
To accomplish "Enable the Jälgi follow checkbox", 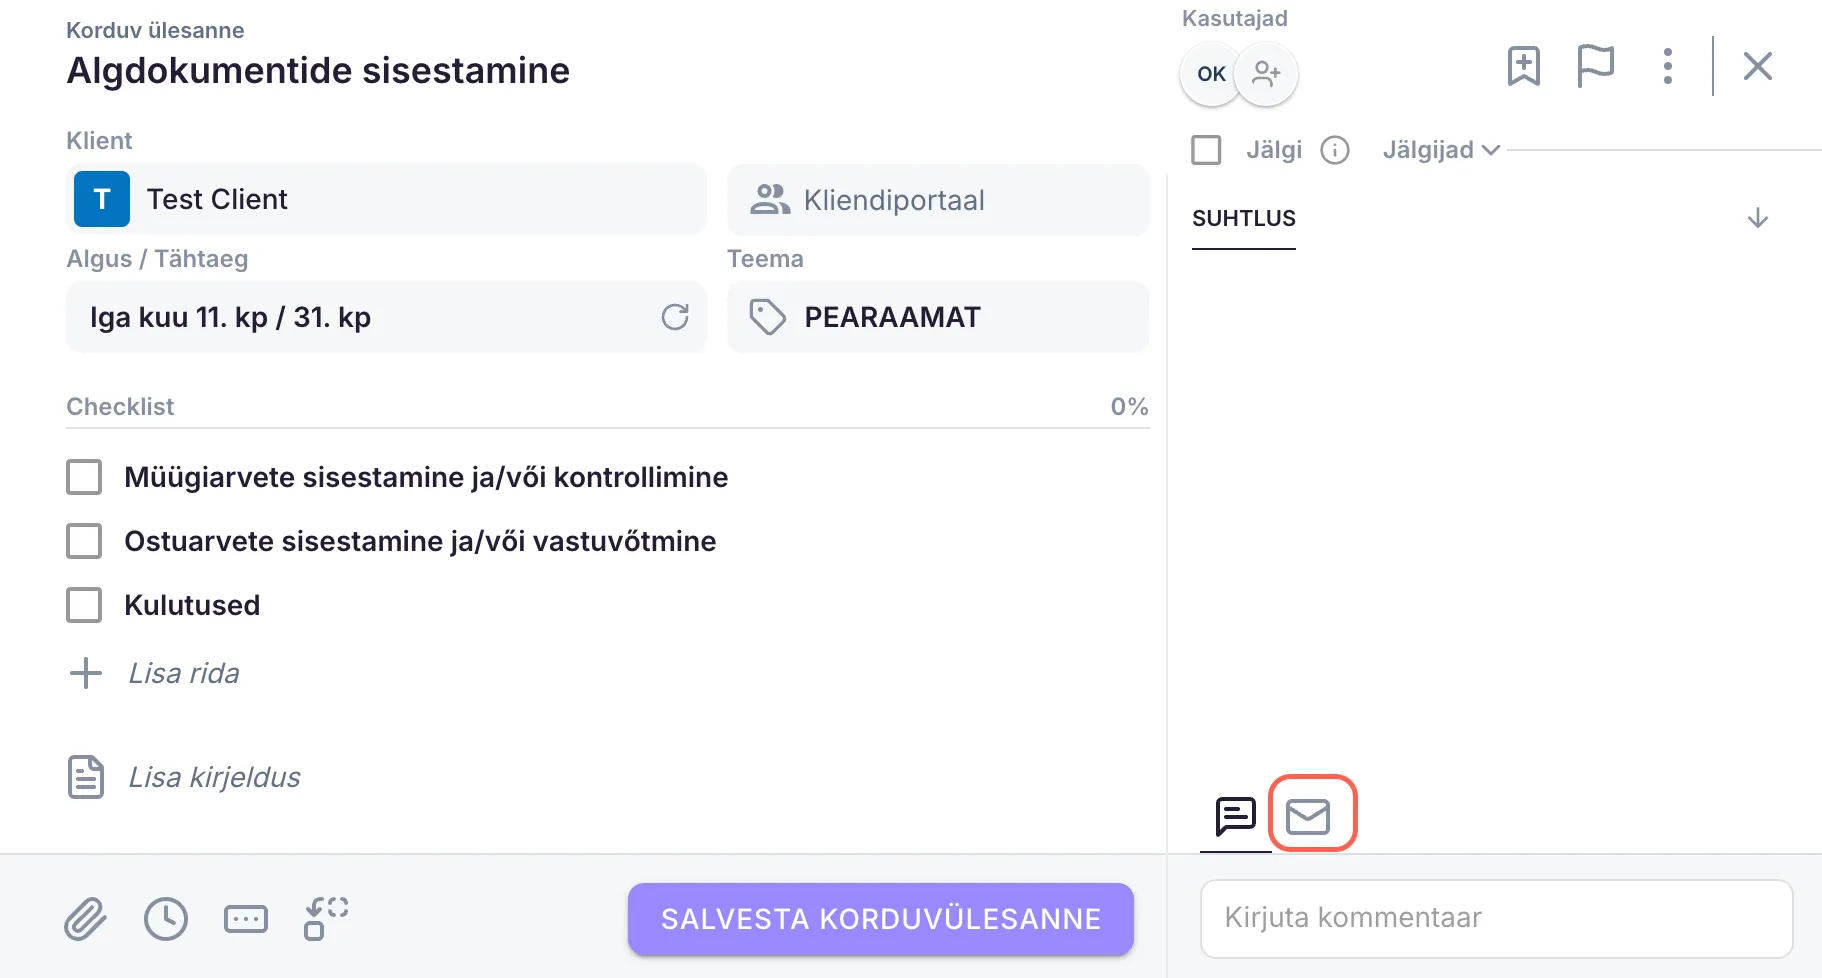I will [1207, 150].
